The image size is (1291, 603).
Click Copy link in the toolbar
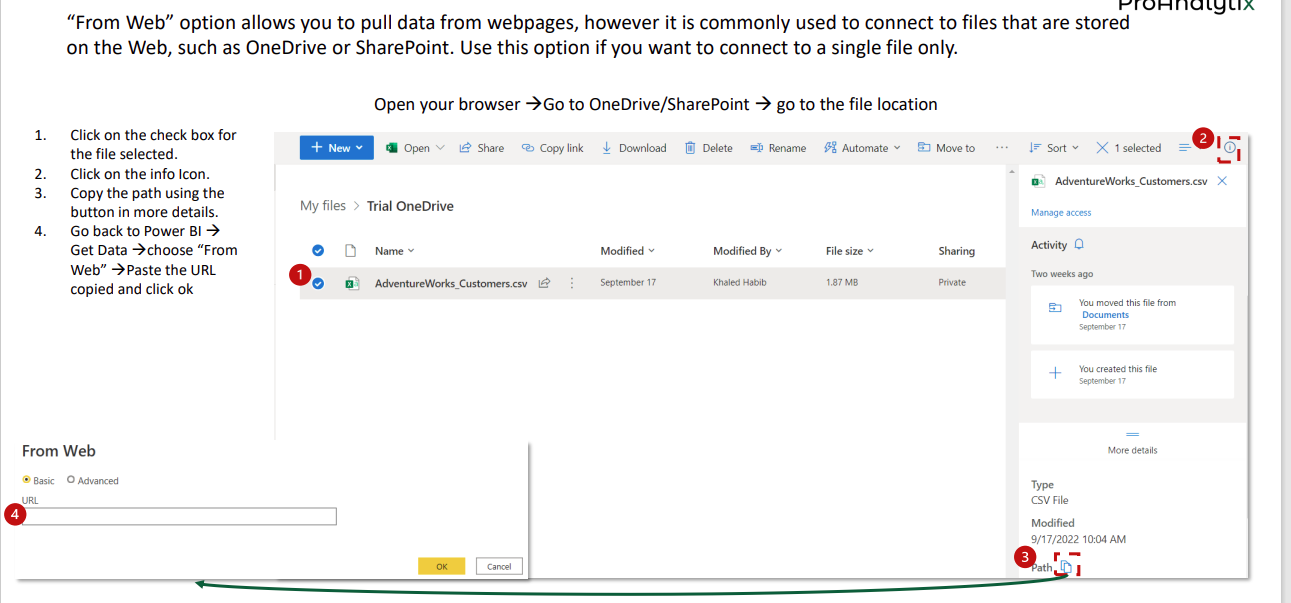coord(552,148)
